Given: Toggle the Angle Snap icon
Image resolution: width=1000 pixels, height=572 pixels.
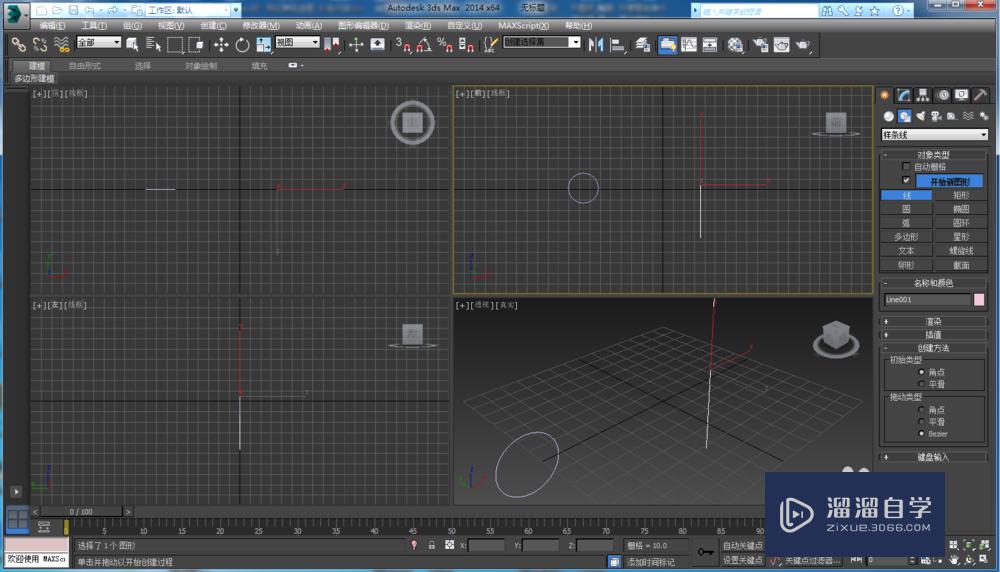Looking at the screenshot, I should point(423,45).
